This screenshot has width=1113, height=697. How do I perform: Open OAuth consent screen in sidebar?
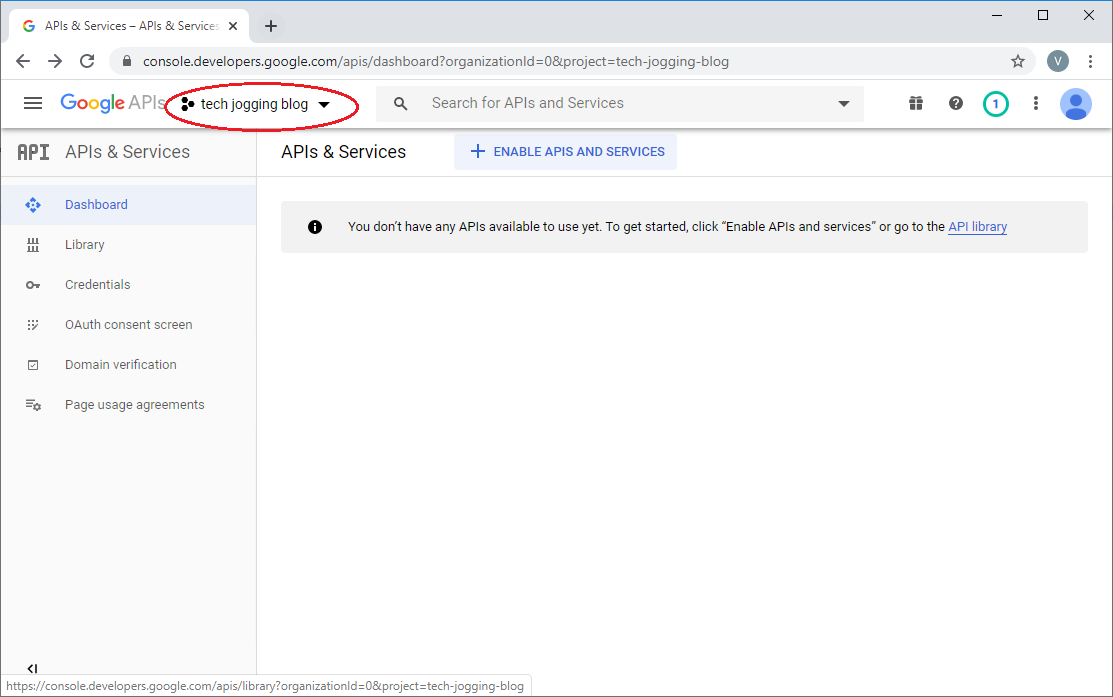coord(128,325)
